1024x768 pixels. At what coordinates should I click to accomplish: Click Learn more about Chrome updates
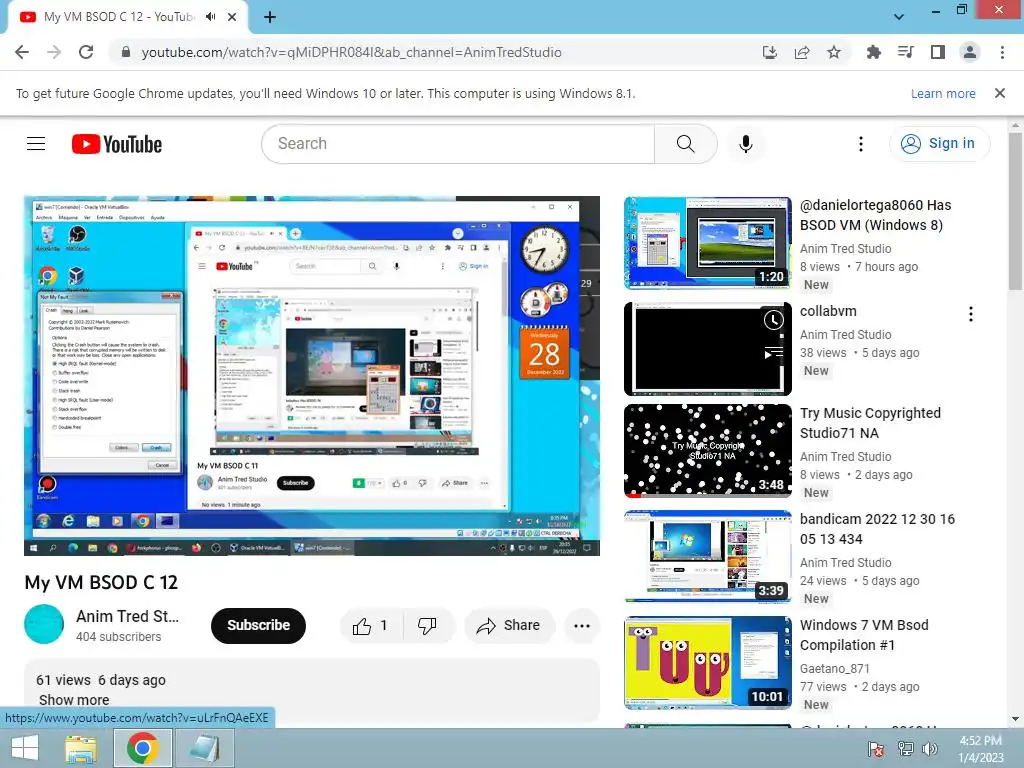(x=943, y=93)
